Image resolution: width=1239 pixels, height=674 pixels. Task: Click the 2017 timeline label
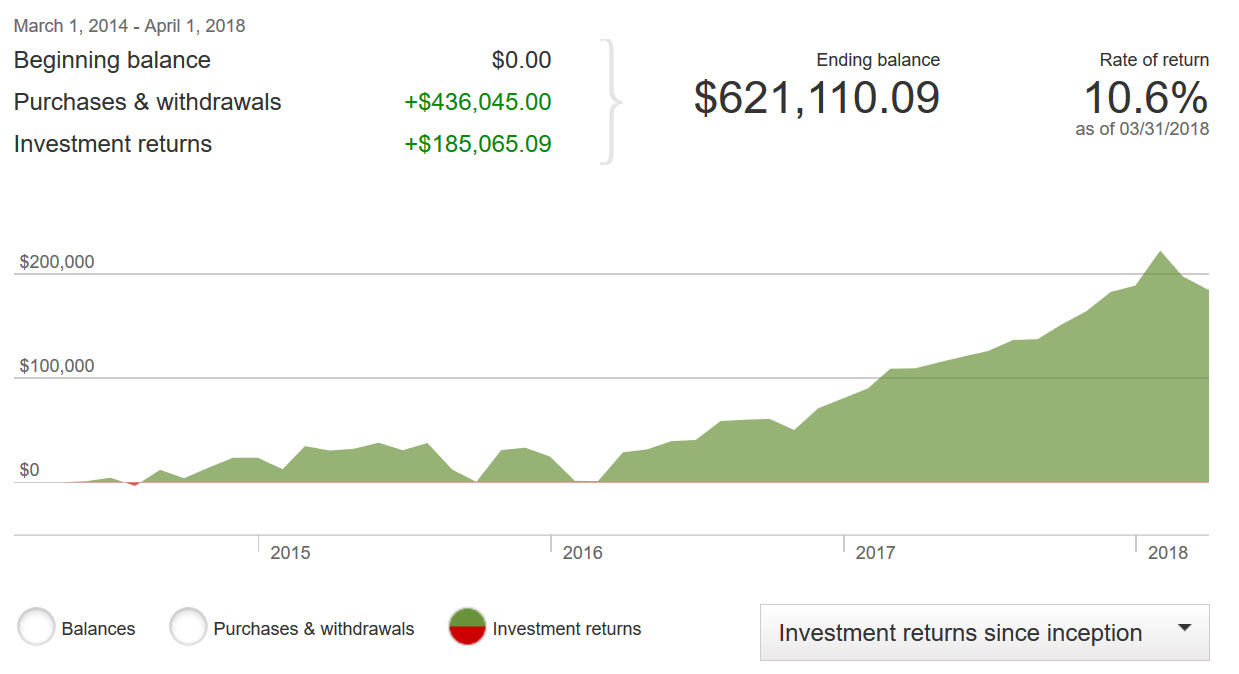coord(875,552)
